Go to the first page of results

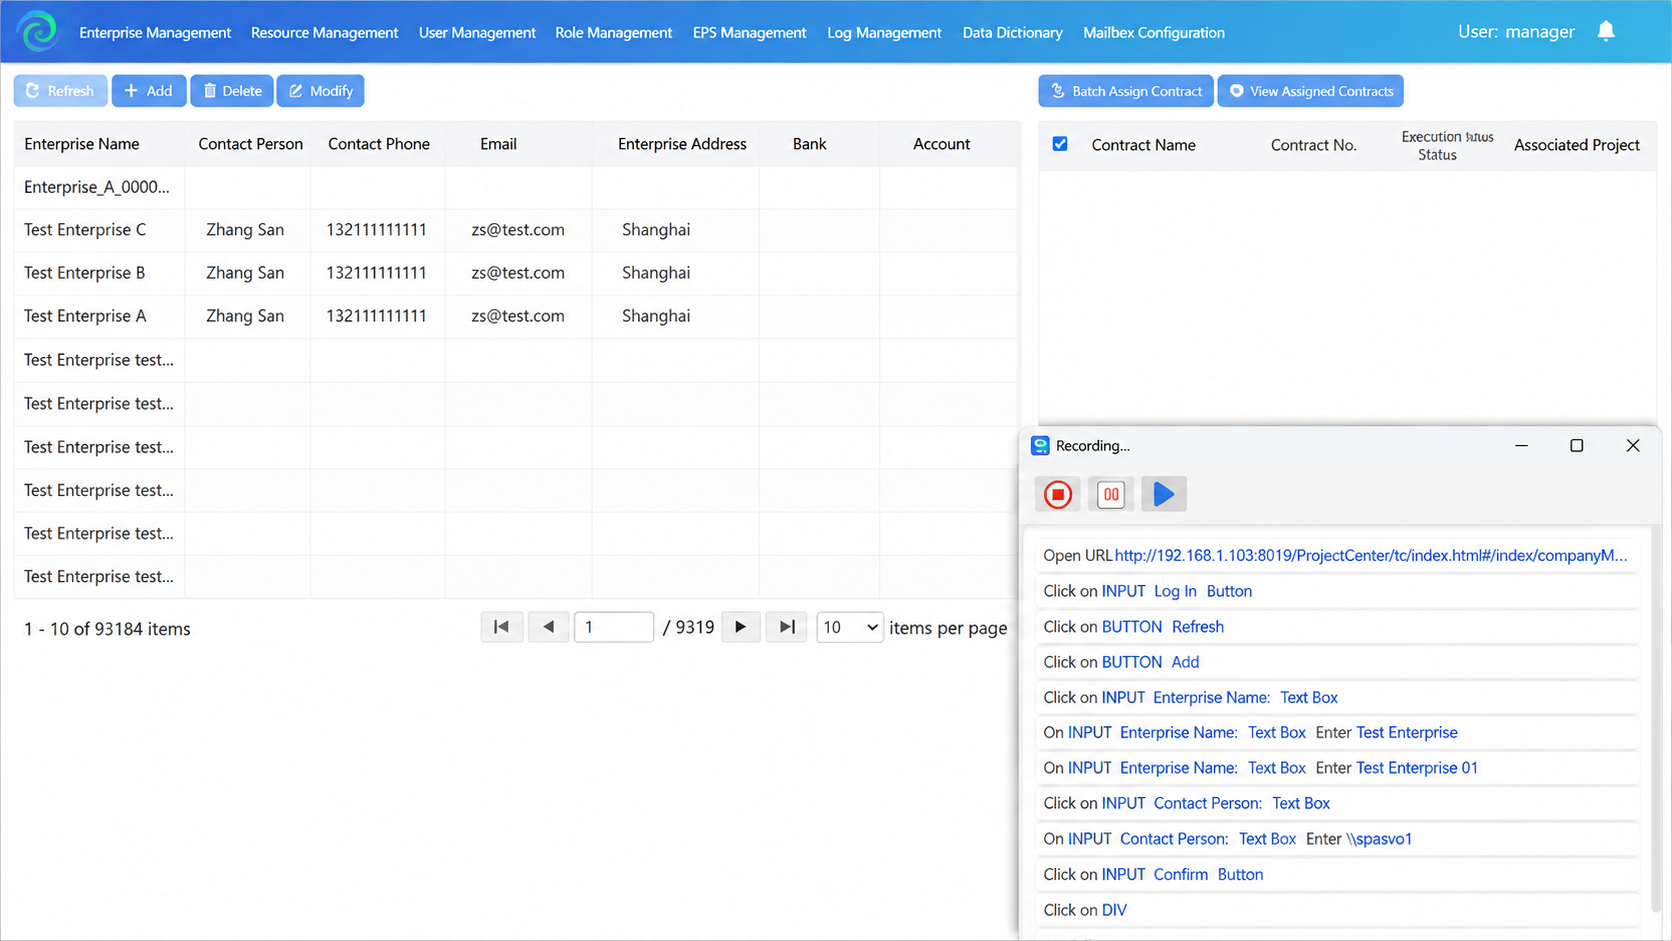[x=502, y=627]
